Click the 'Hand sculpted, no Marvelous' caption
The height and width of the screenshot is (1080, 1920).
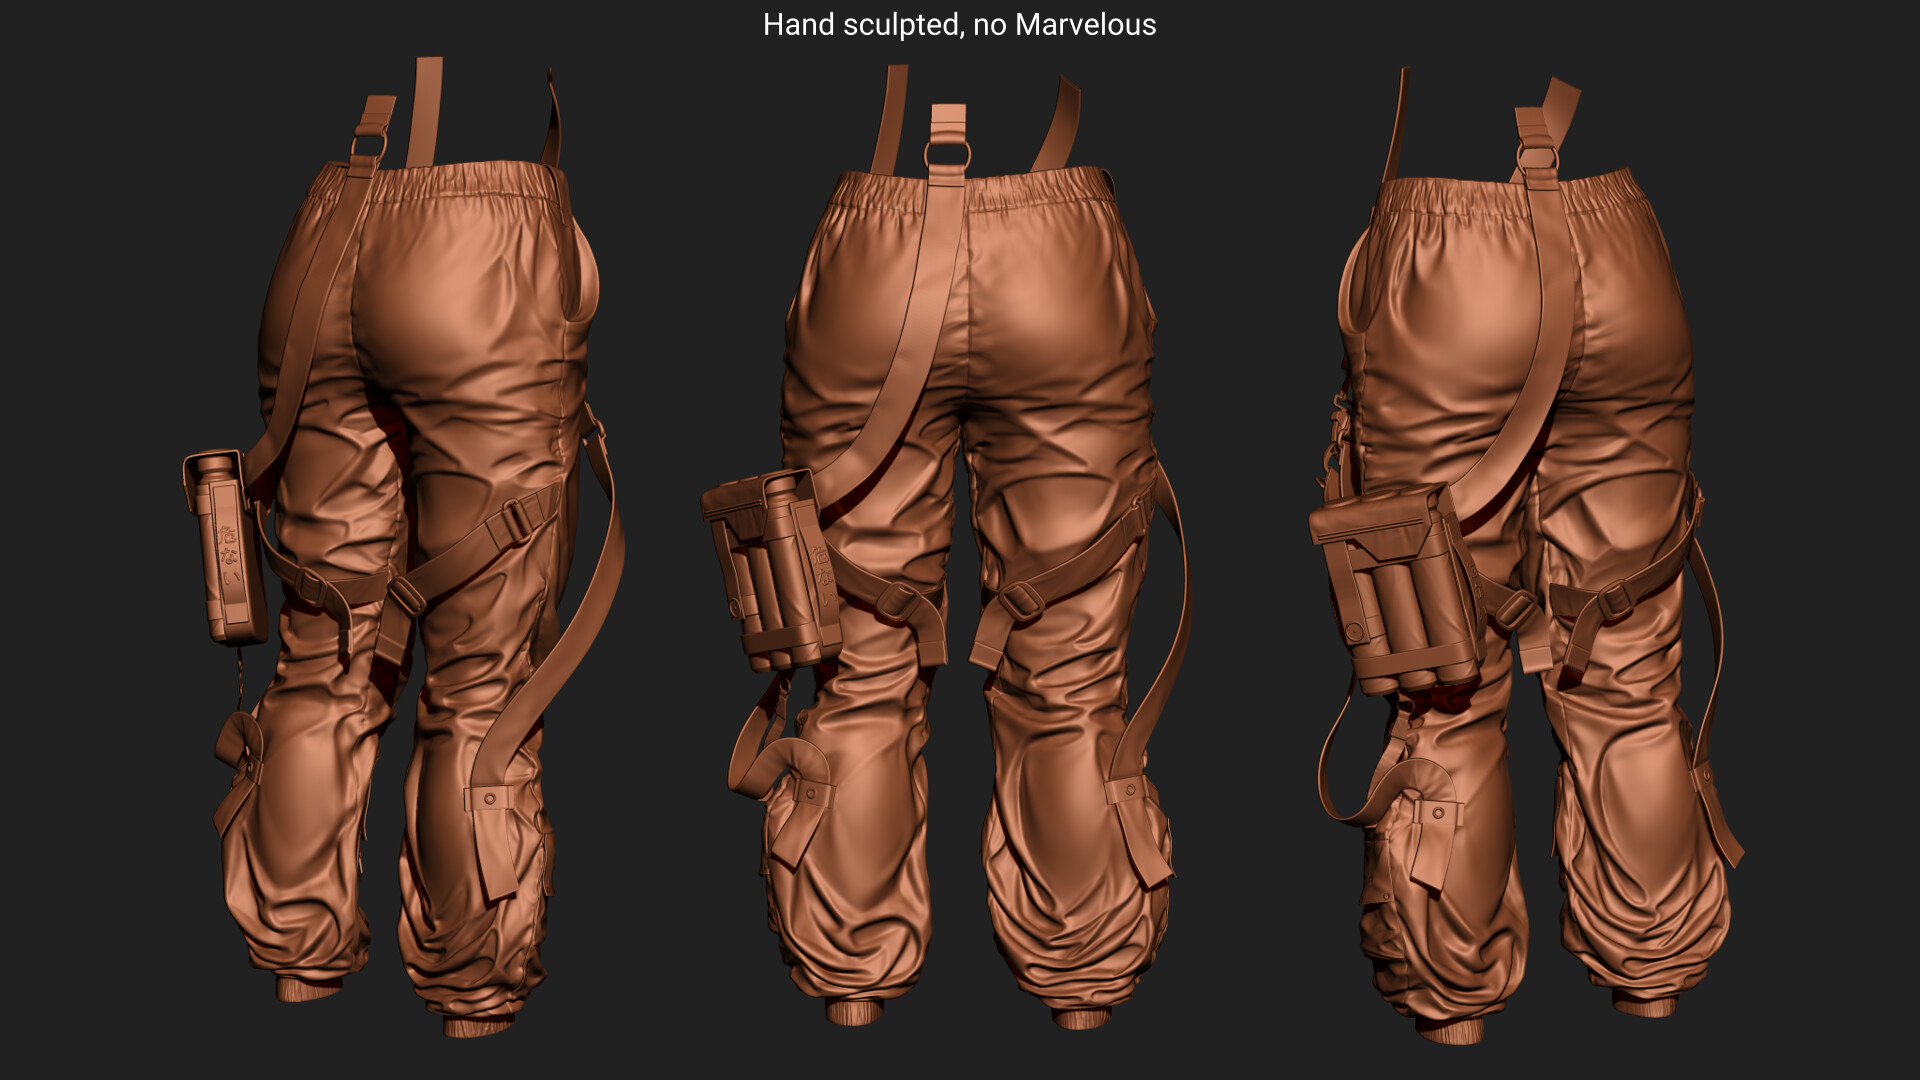pos(959,25)
